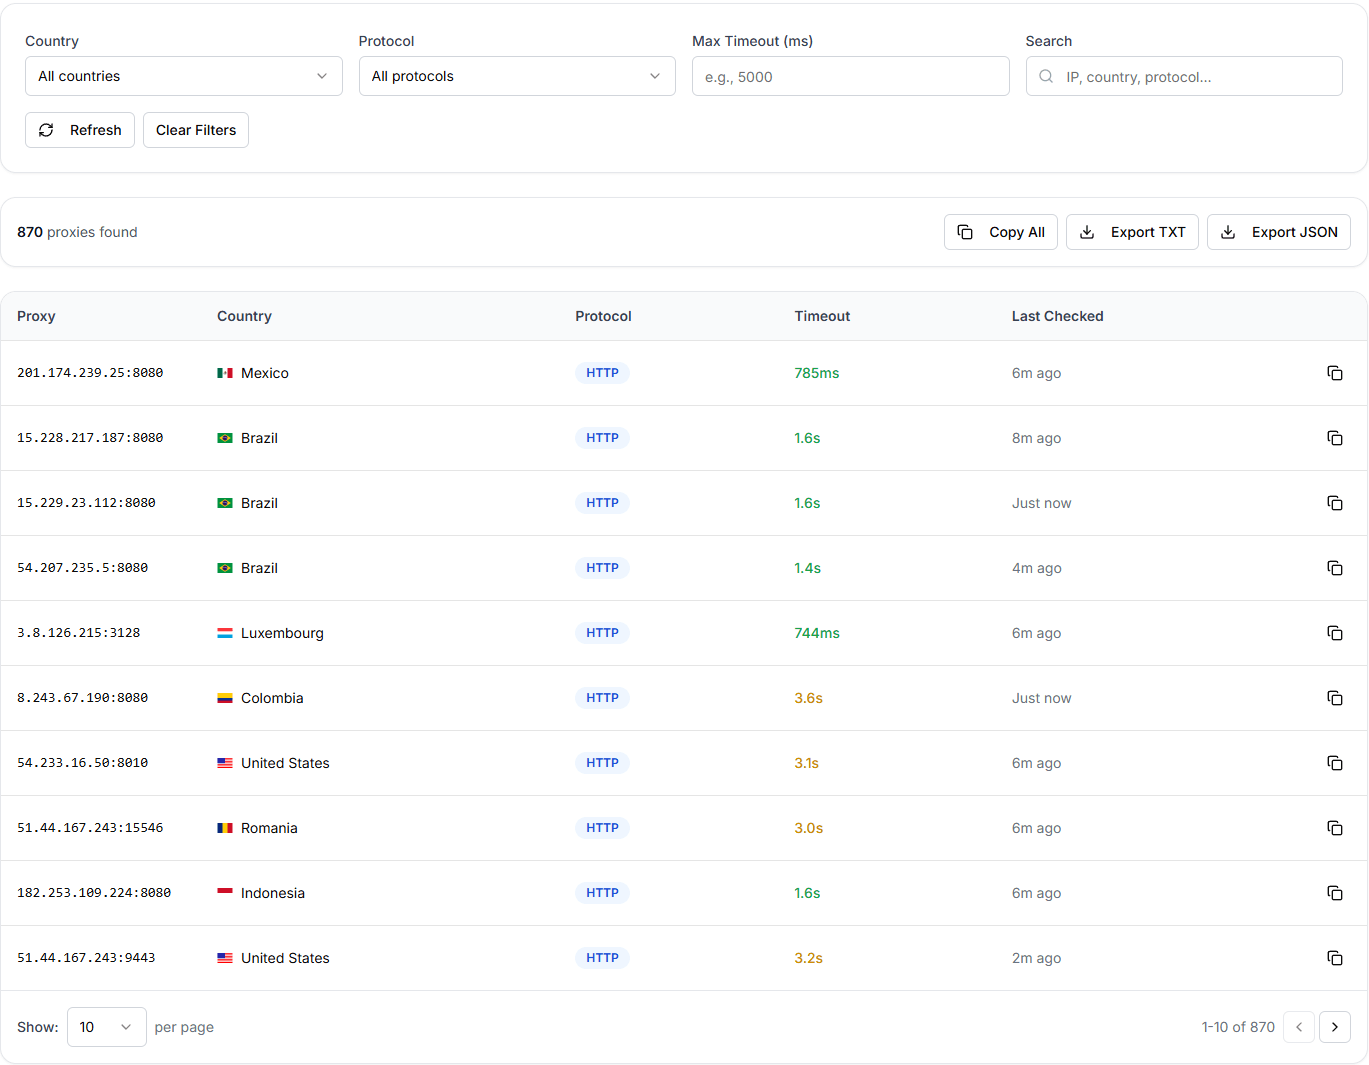The height and width of the screenshot is (1065, 1369).
Task: Click the 1.4s timeout value
Action: [808, 568]
